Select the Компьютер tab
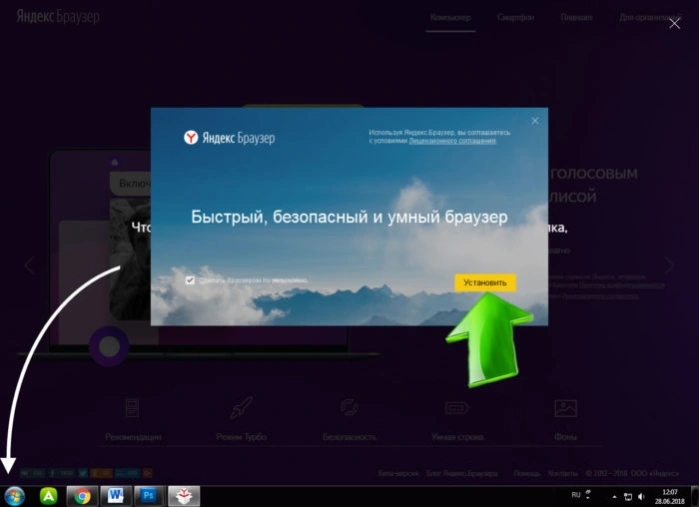699x507 pixels. coord(450,17)
